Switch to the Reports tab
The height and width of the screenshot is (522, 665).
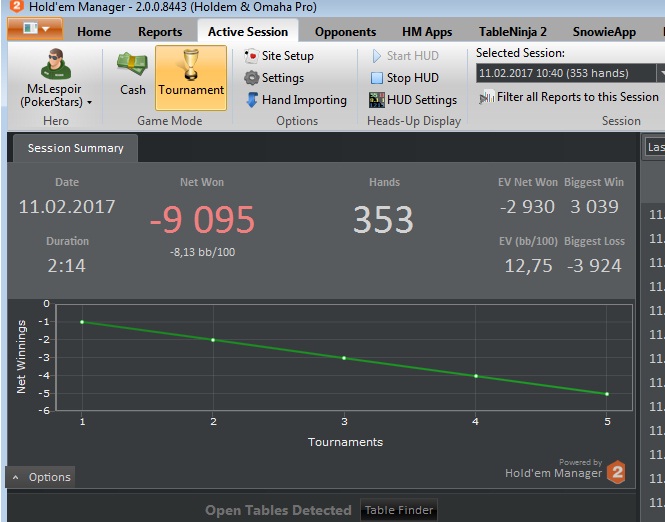point(160,32)
